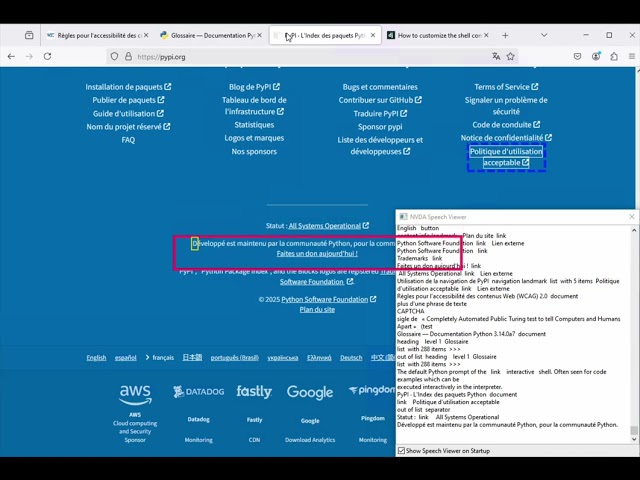Screen dimensions: 640x480
Task: Open Bugs et commentaires link
Action: tap(380, 87)
